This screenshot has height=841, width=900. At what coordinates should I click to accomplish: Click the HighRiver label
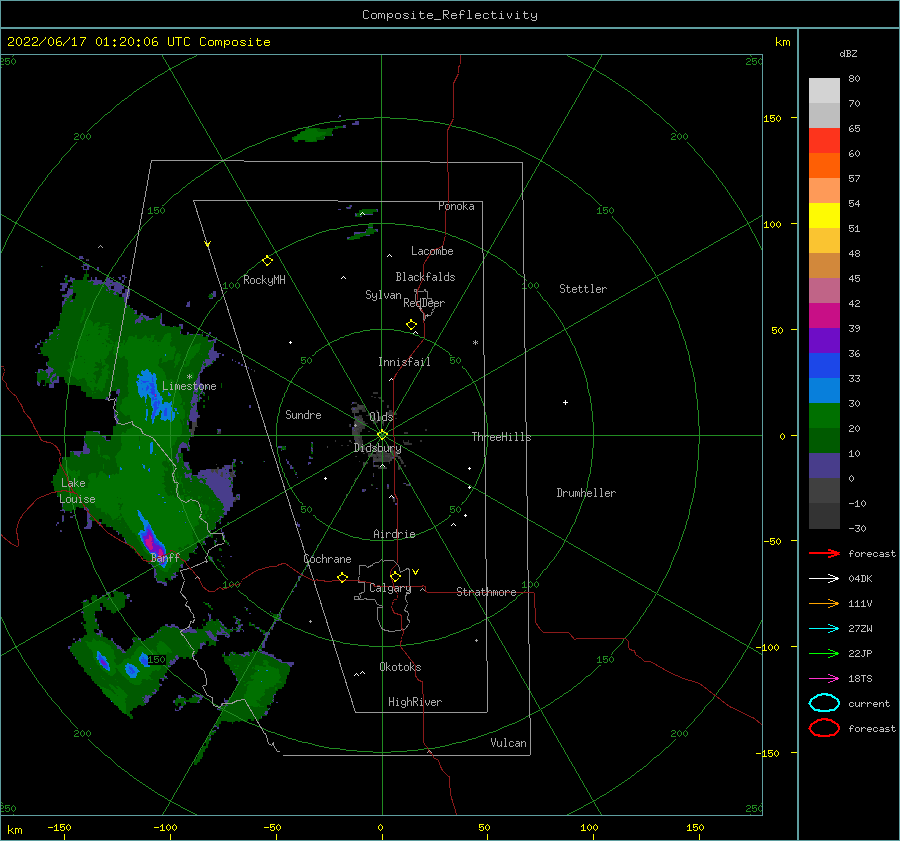415,702
